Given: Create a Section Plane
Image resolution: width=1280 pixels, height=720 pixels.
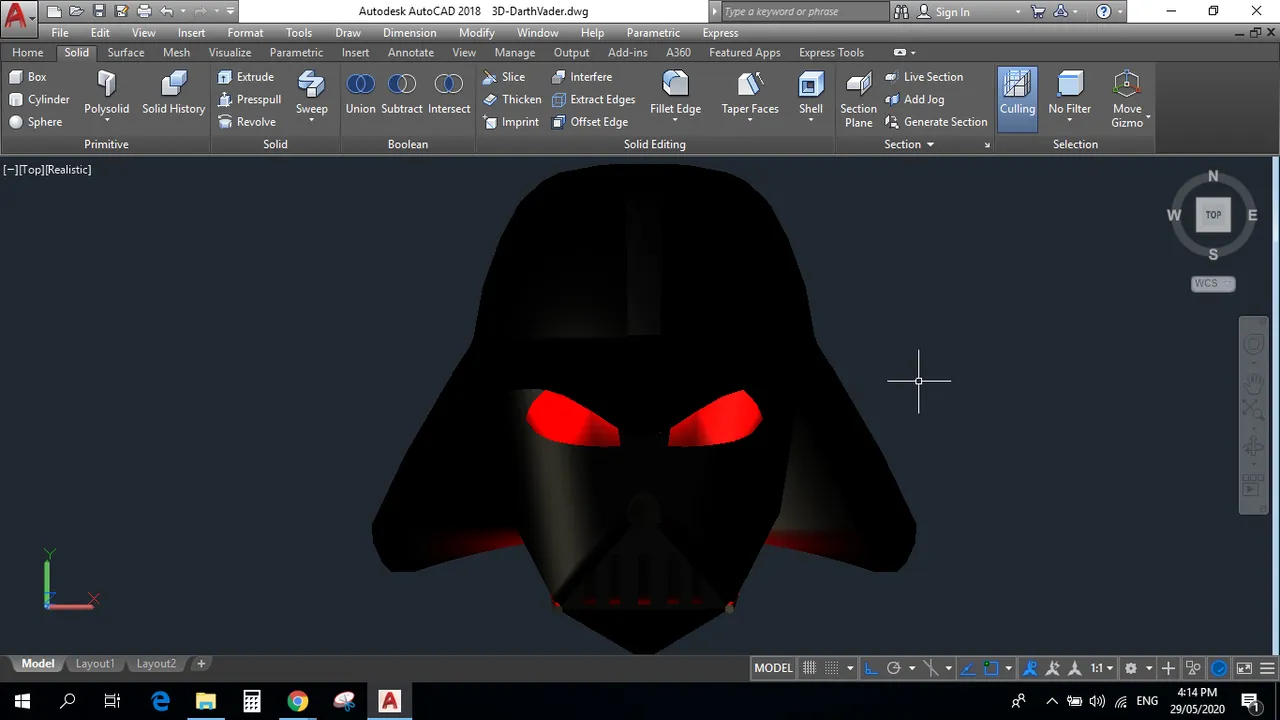Looking at the screenshot, I should (x=858, y=100).
